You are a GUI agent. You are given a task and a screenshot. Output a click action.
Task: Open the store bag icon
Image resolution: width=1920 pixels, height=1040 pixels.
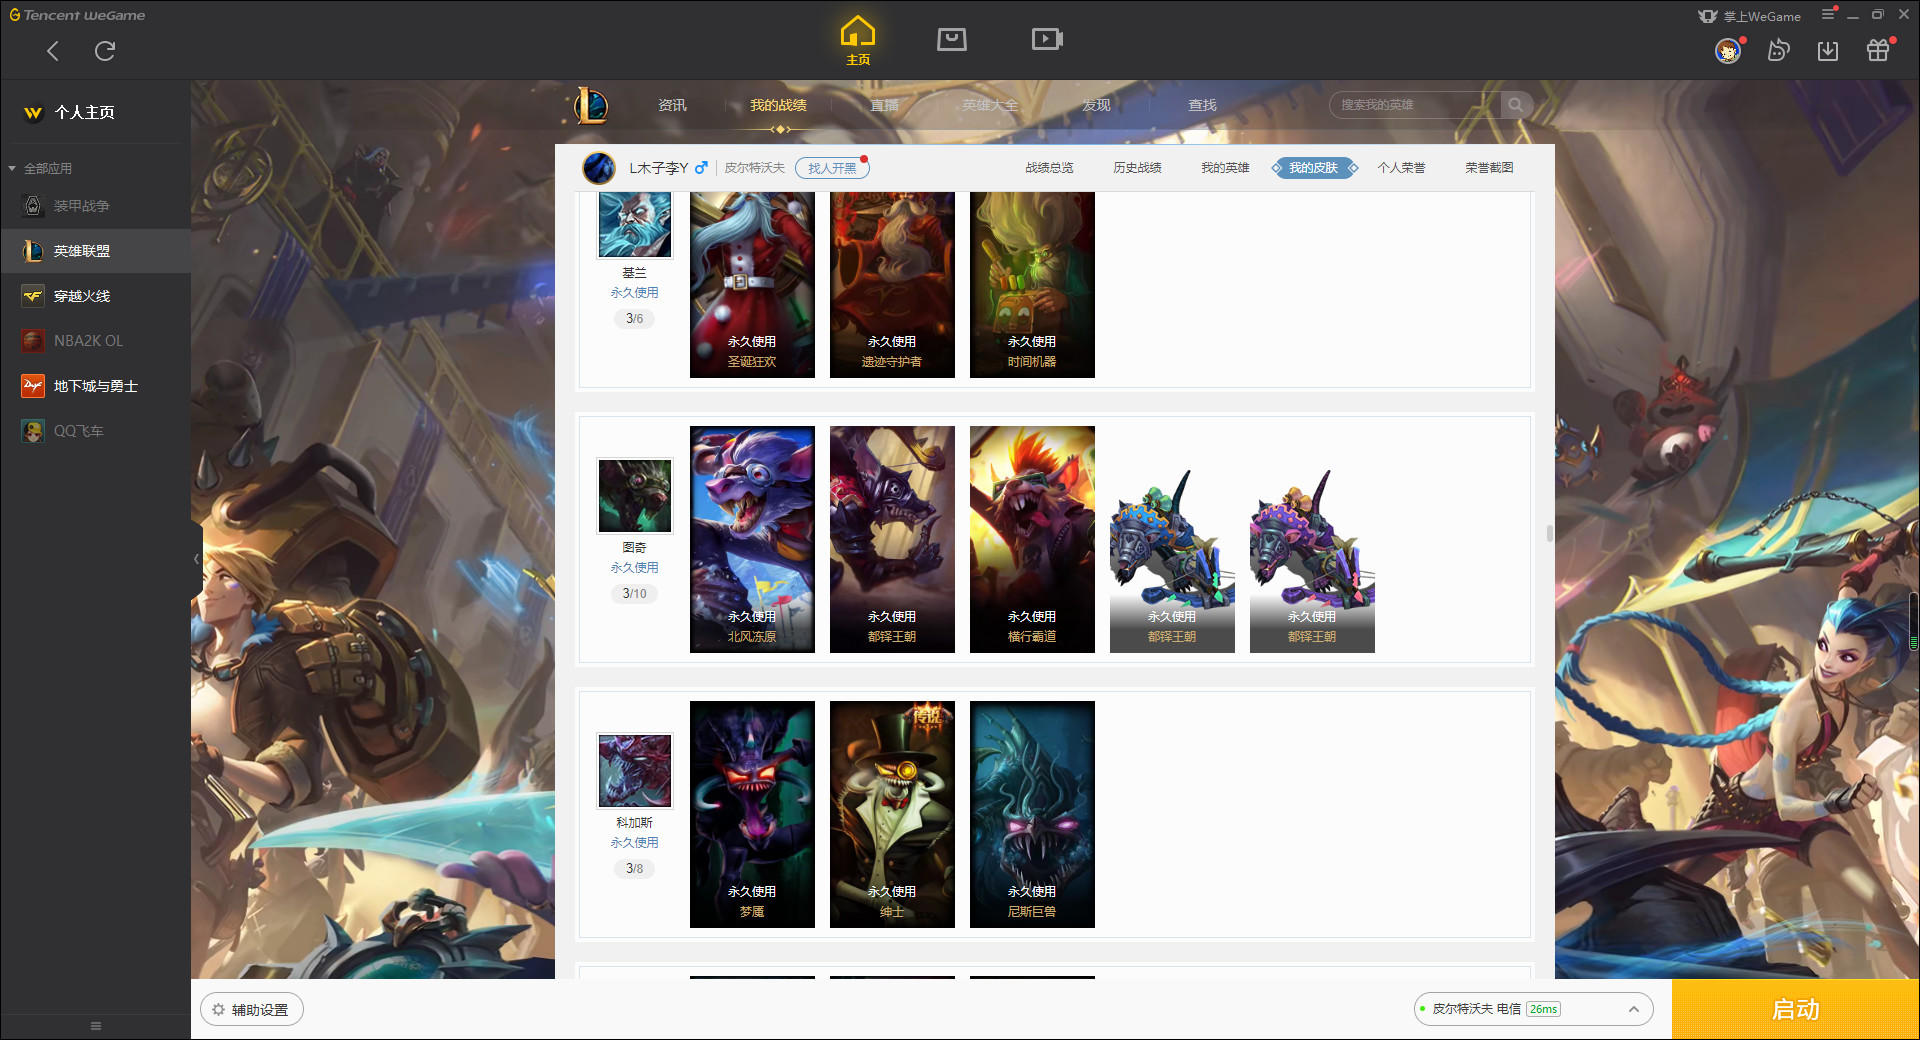952,39
